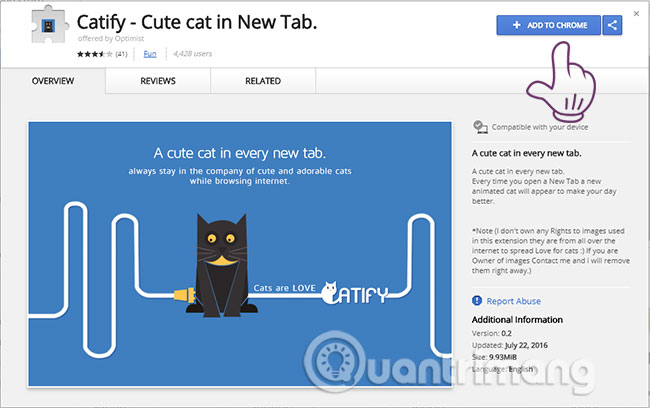The width and height of the screenshot is (650, 408).
Task: Click 'Compatible with your device' text
Action: tap(540, 127)
